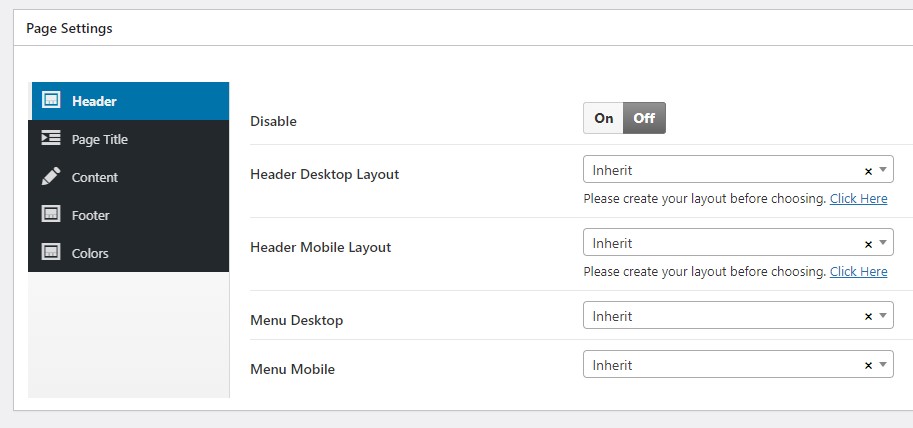913x428 pixels.
Task: Expand the Menu Desktop dropdown arrow
Action: pyautogui.click(x=883, y=316)
